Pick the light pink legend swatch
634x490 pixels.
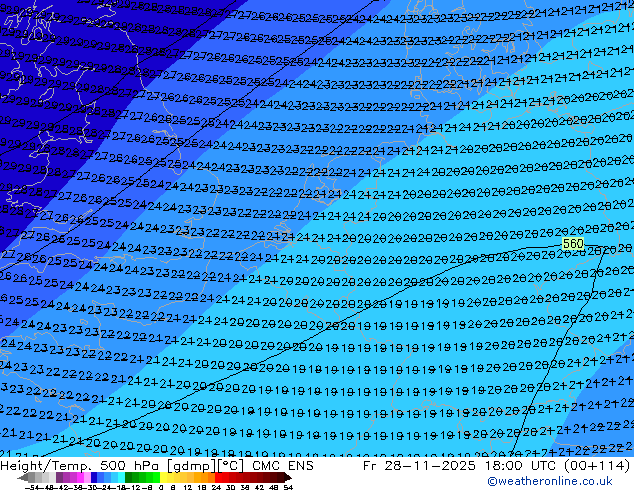(87, 477)
